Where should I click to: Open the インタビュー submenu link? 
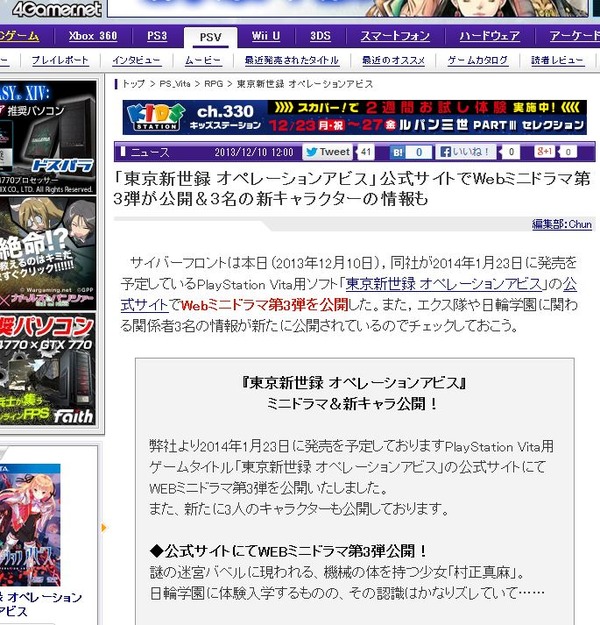click(x=136, y=61)
